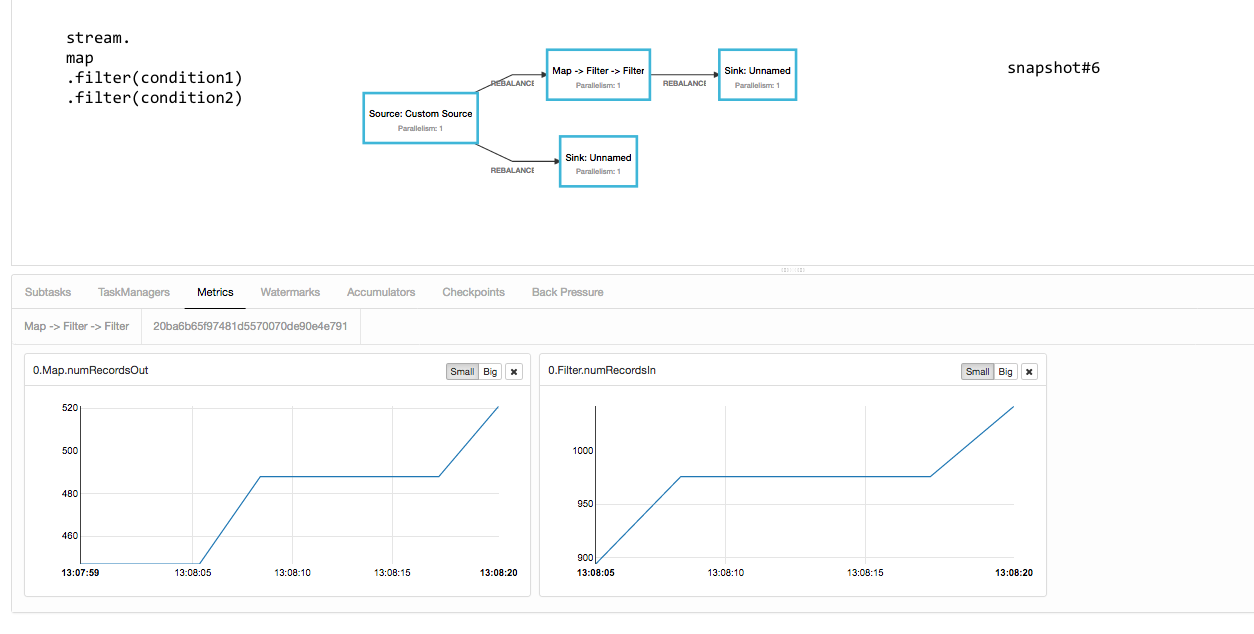Screen dimensions: 1254x634
Task: Go to the Watermarks tab
Action: pos(290,292)
